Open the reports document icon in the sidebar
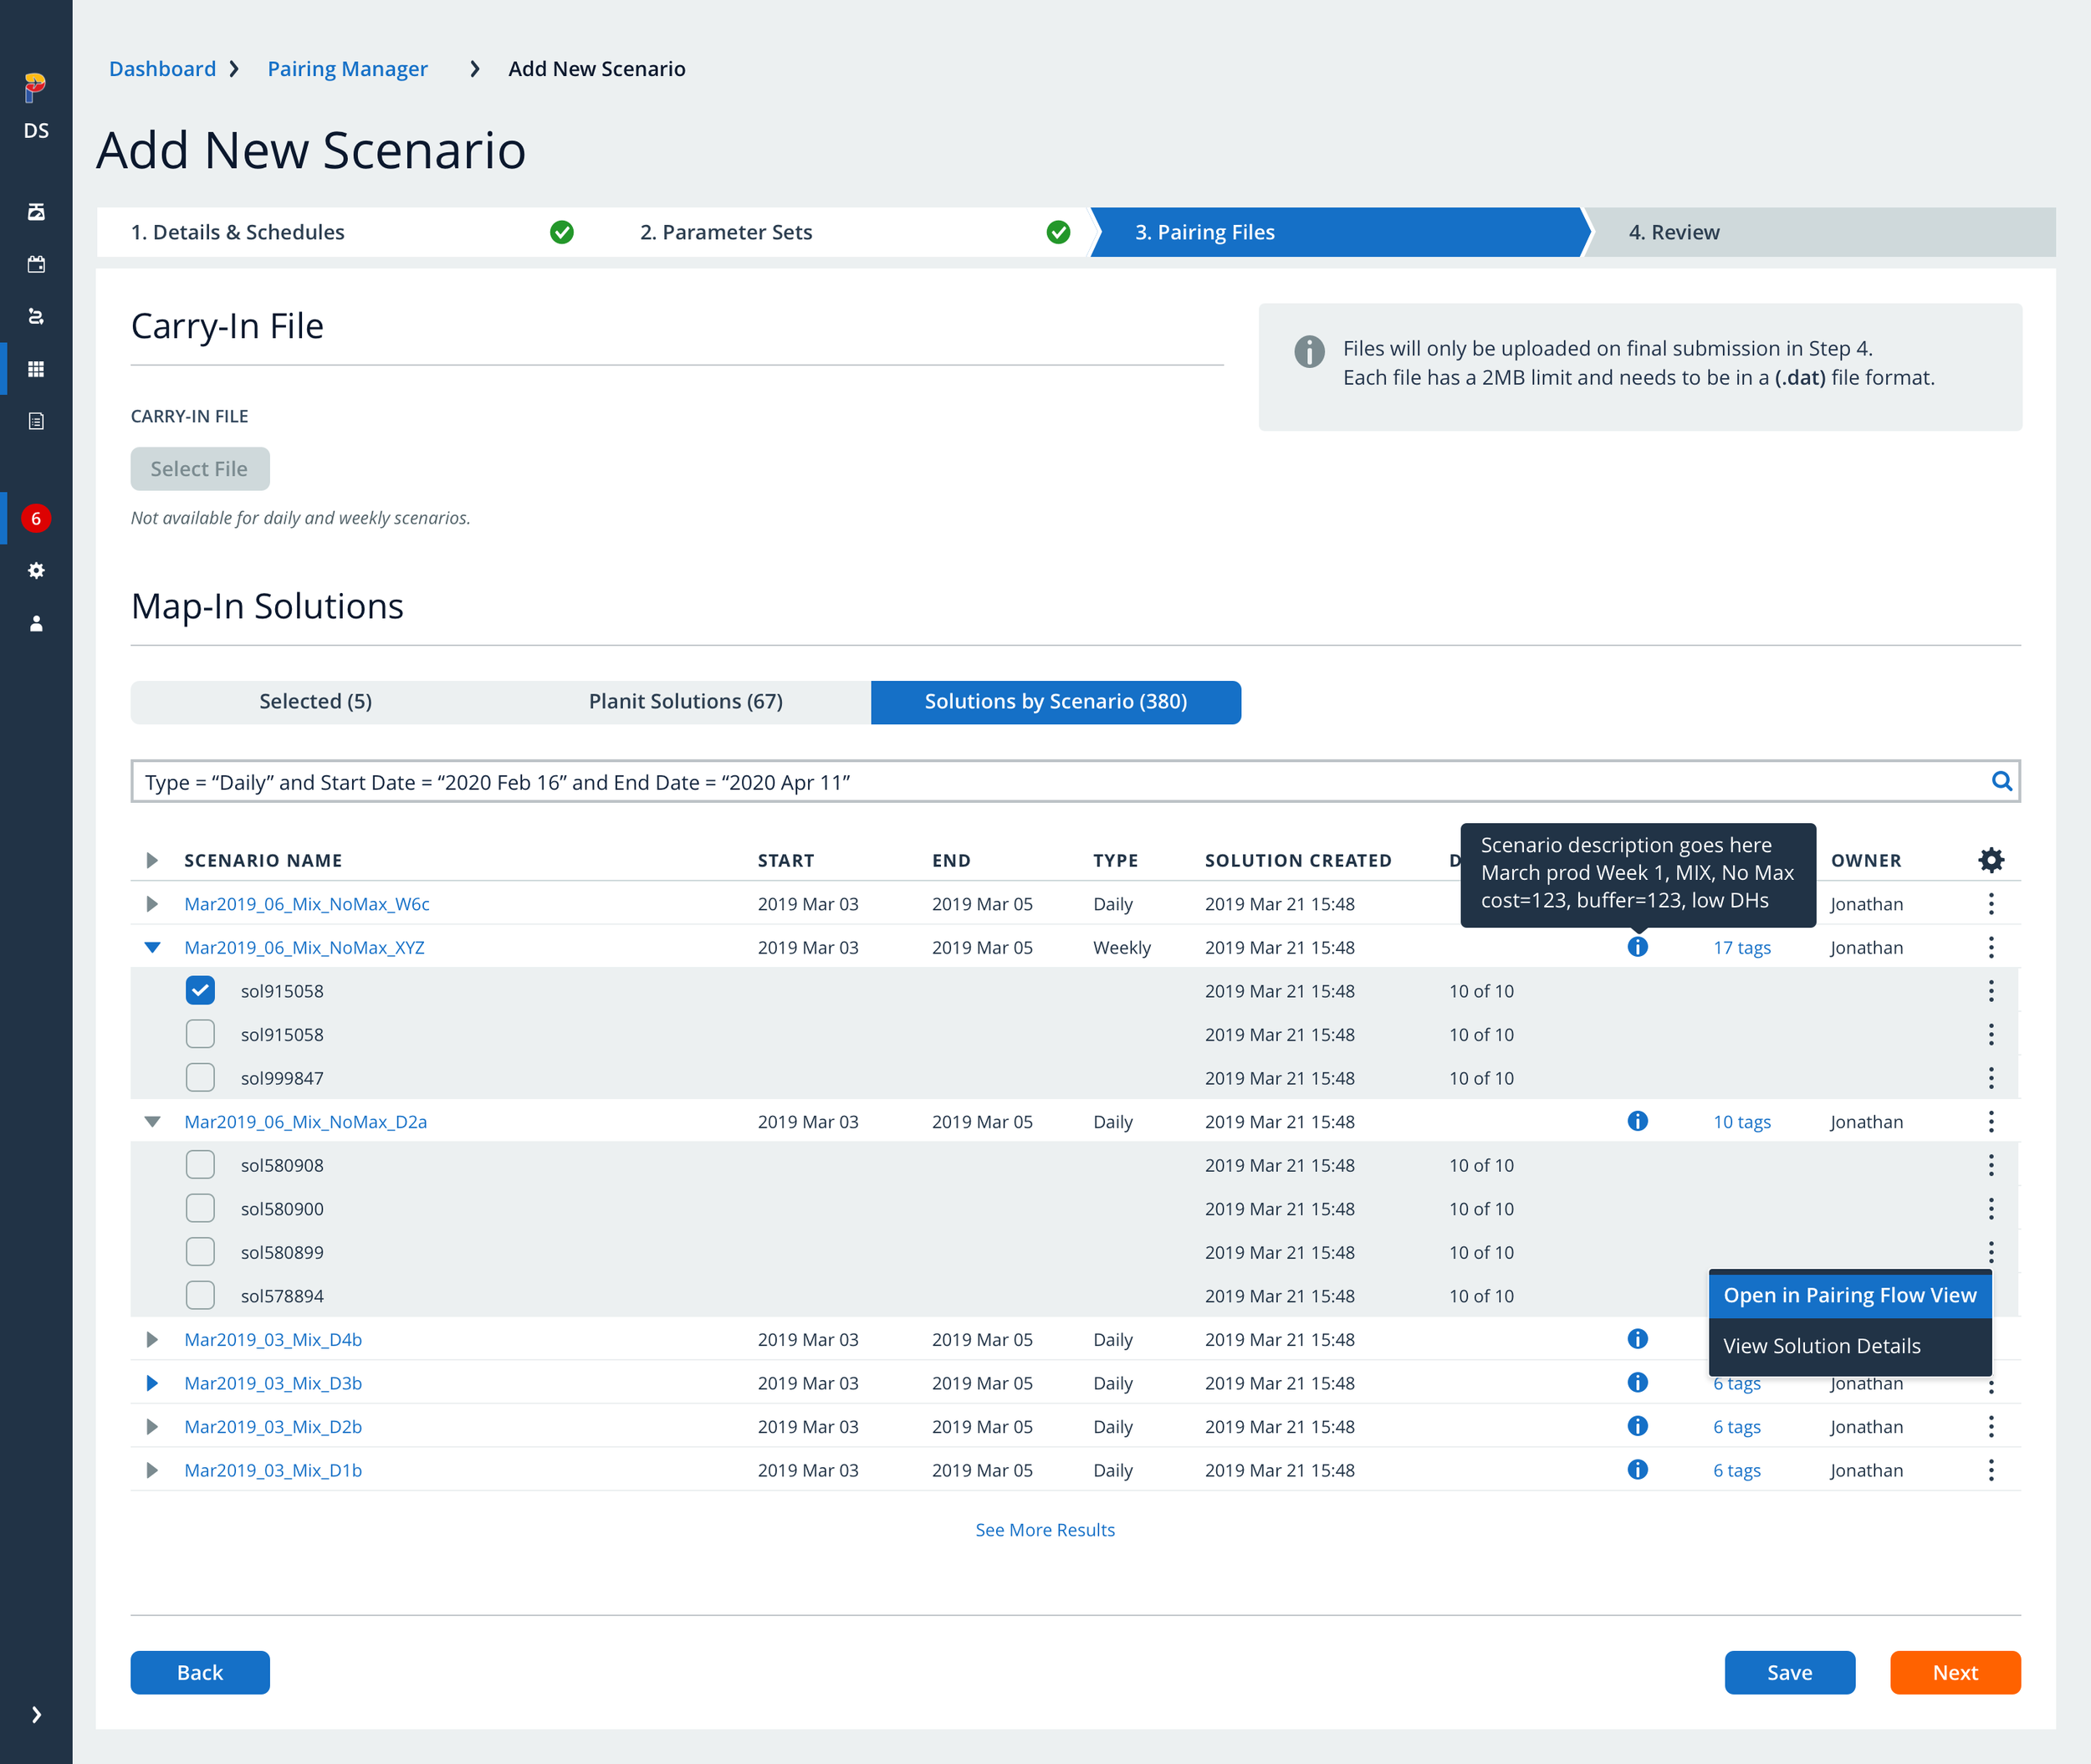This screenshot has height=1764, width=2091. (x=36, y=421)
